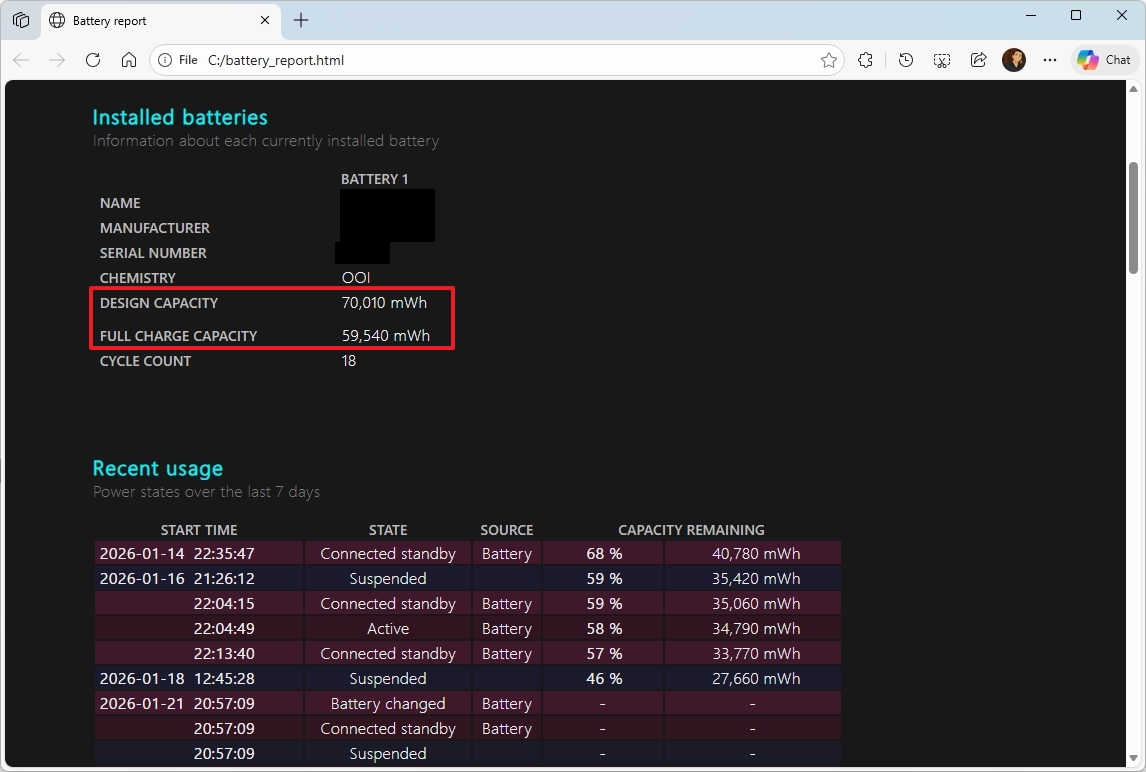This screenshot has width=1146, height=772.
Task: Open the Extensions menu
Action: point(865,60)
